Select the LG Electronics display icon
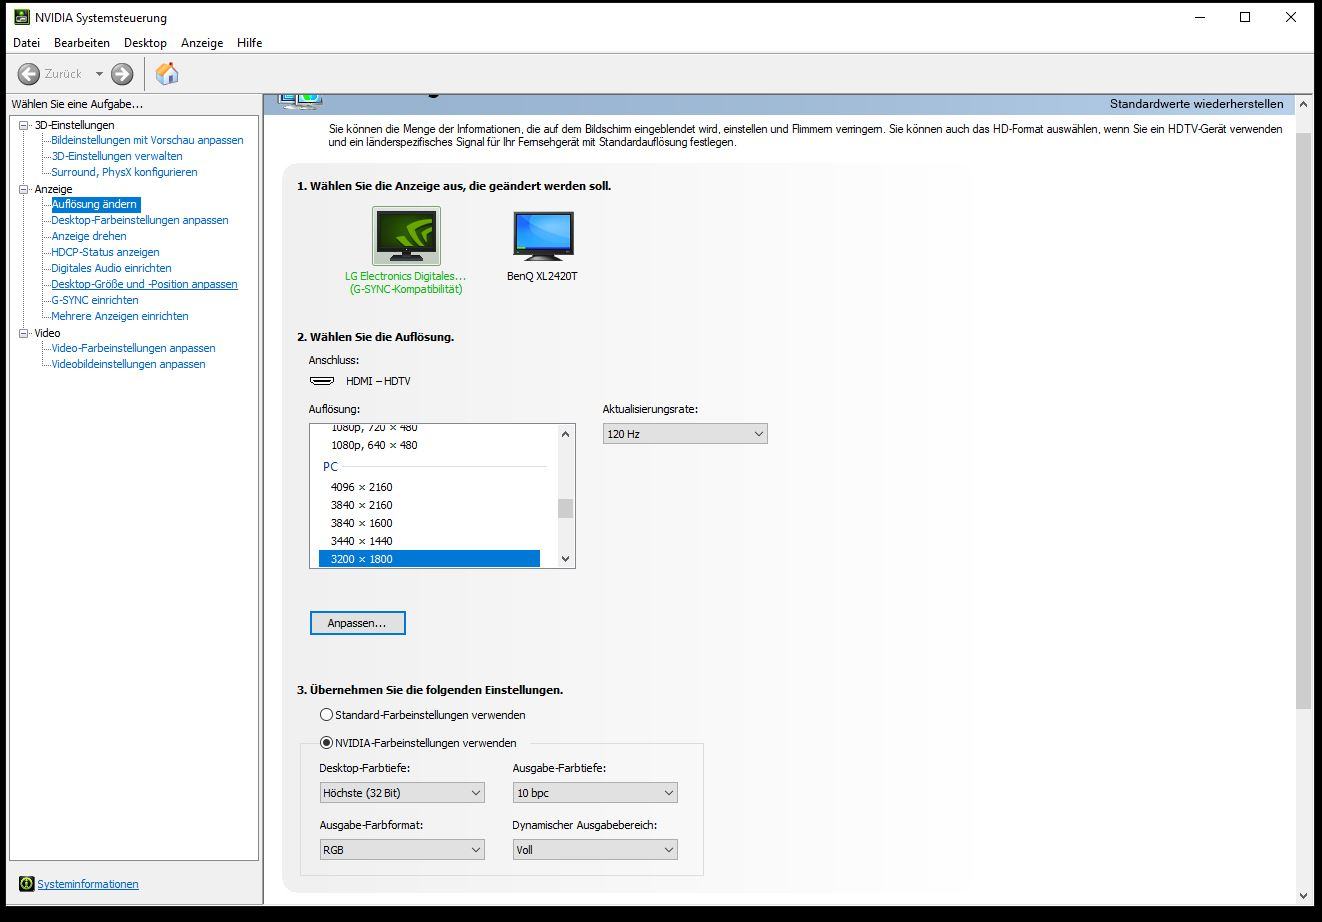 [406, 235]
